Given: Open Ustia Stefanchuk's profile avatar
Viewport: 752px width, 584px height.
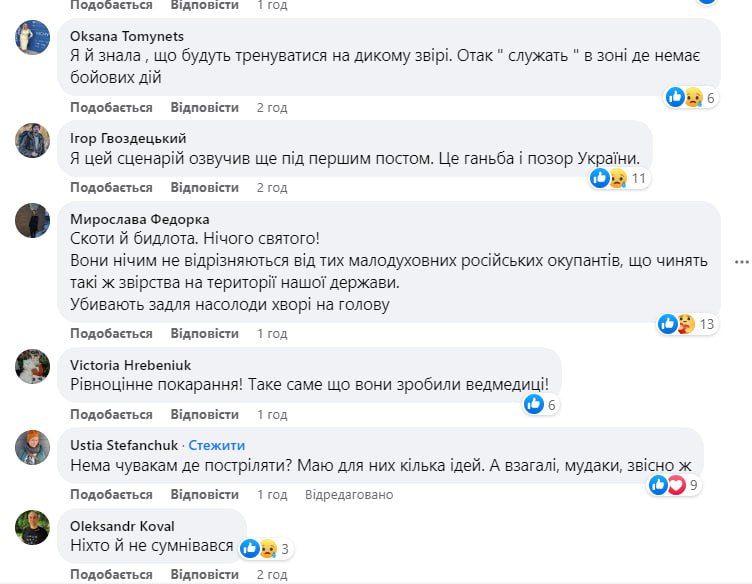Looking at the screenshot, I should (32, 447).
